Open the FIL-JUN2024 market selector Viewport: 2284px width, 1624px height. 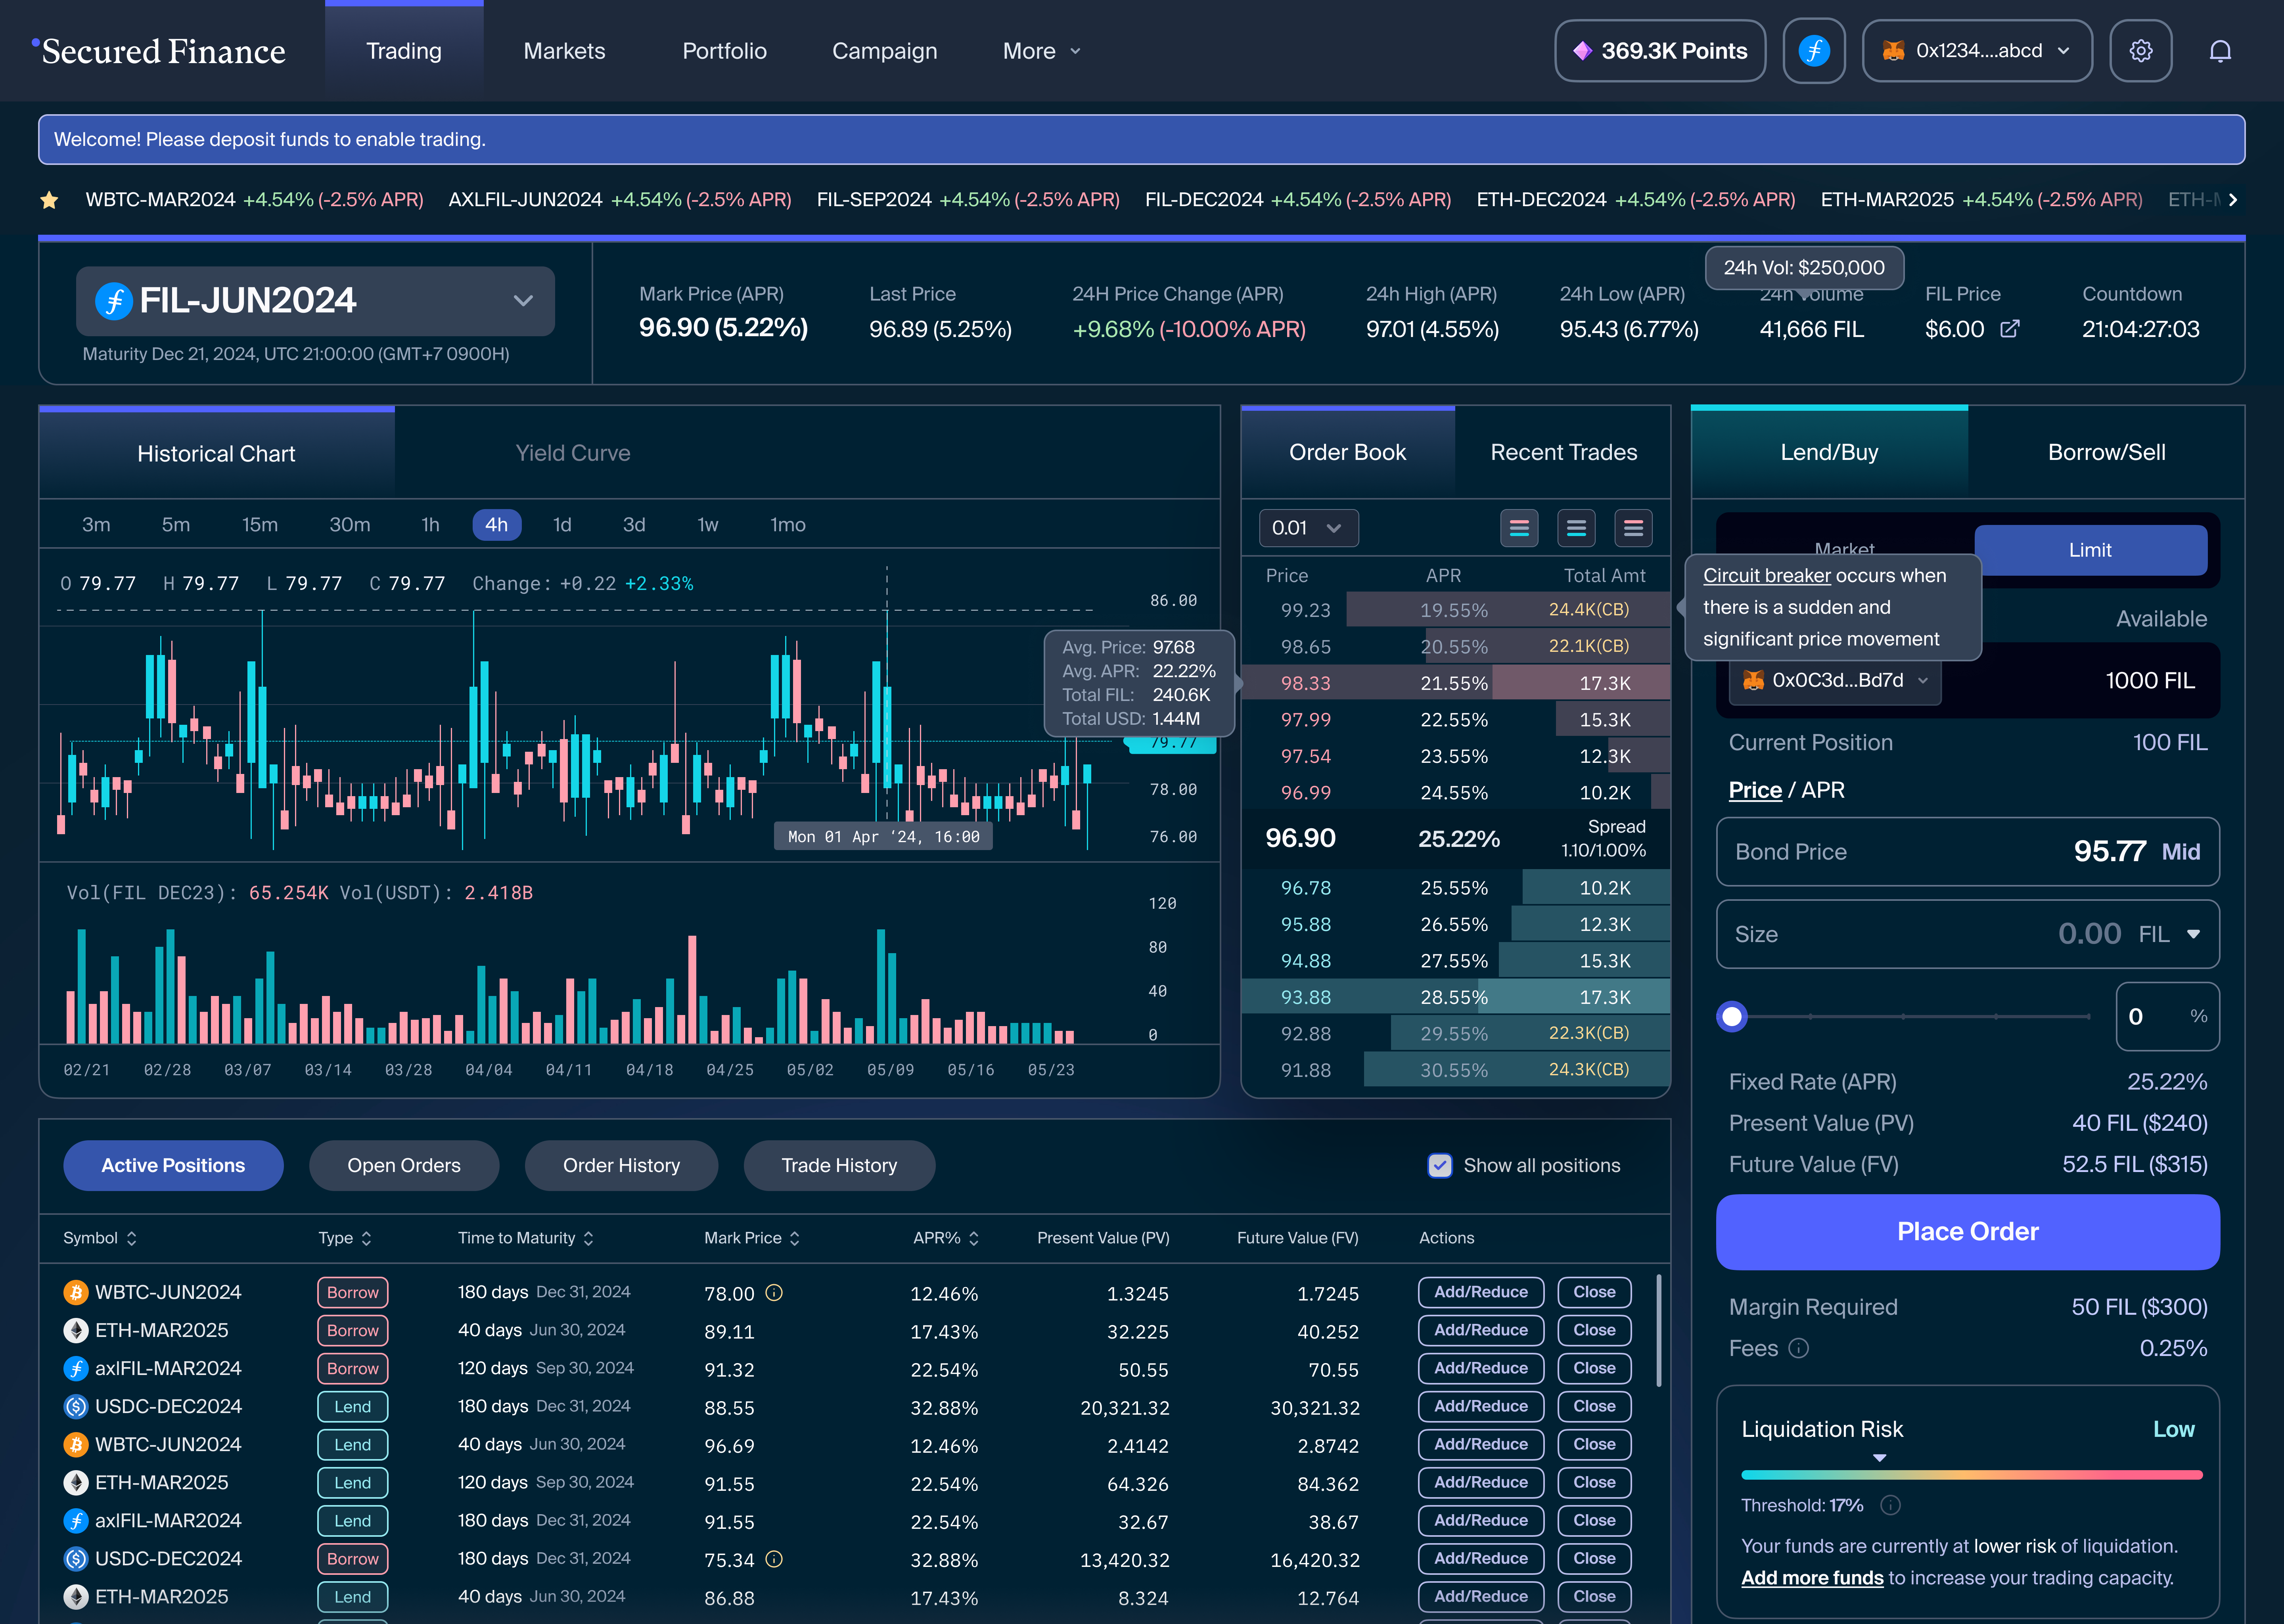315,301
